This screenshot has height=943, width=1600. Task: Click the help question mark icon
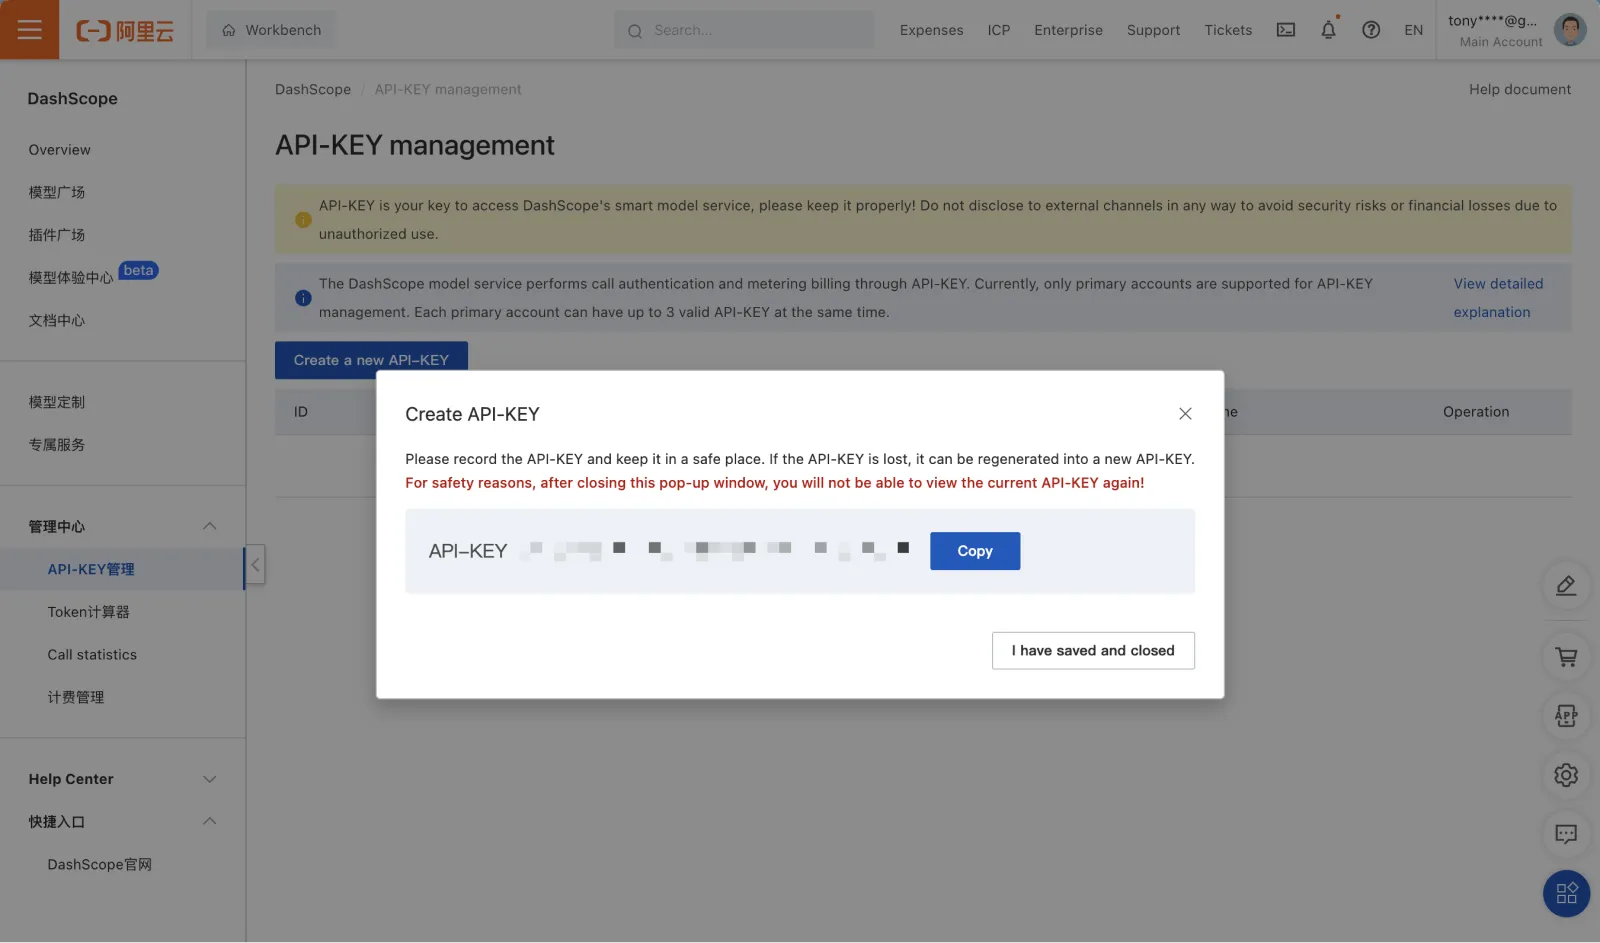pos(1371,30)
